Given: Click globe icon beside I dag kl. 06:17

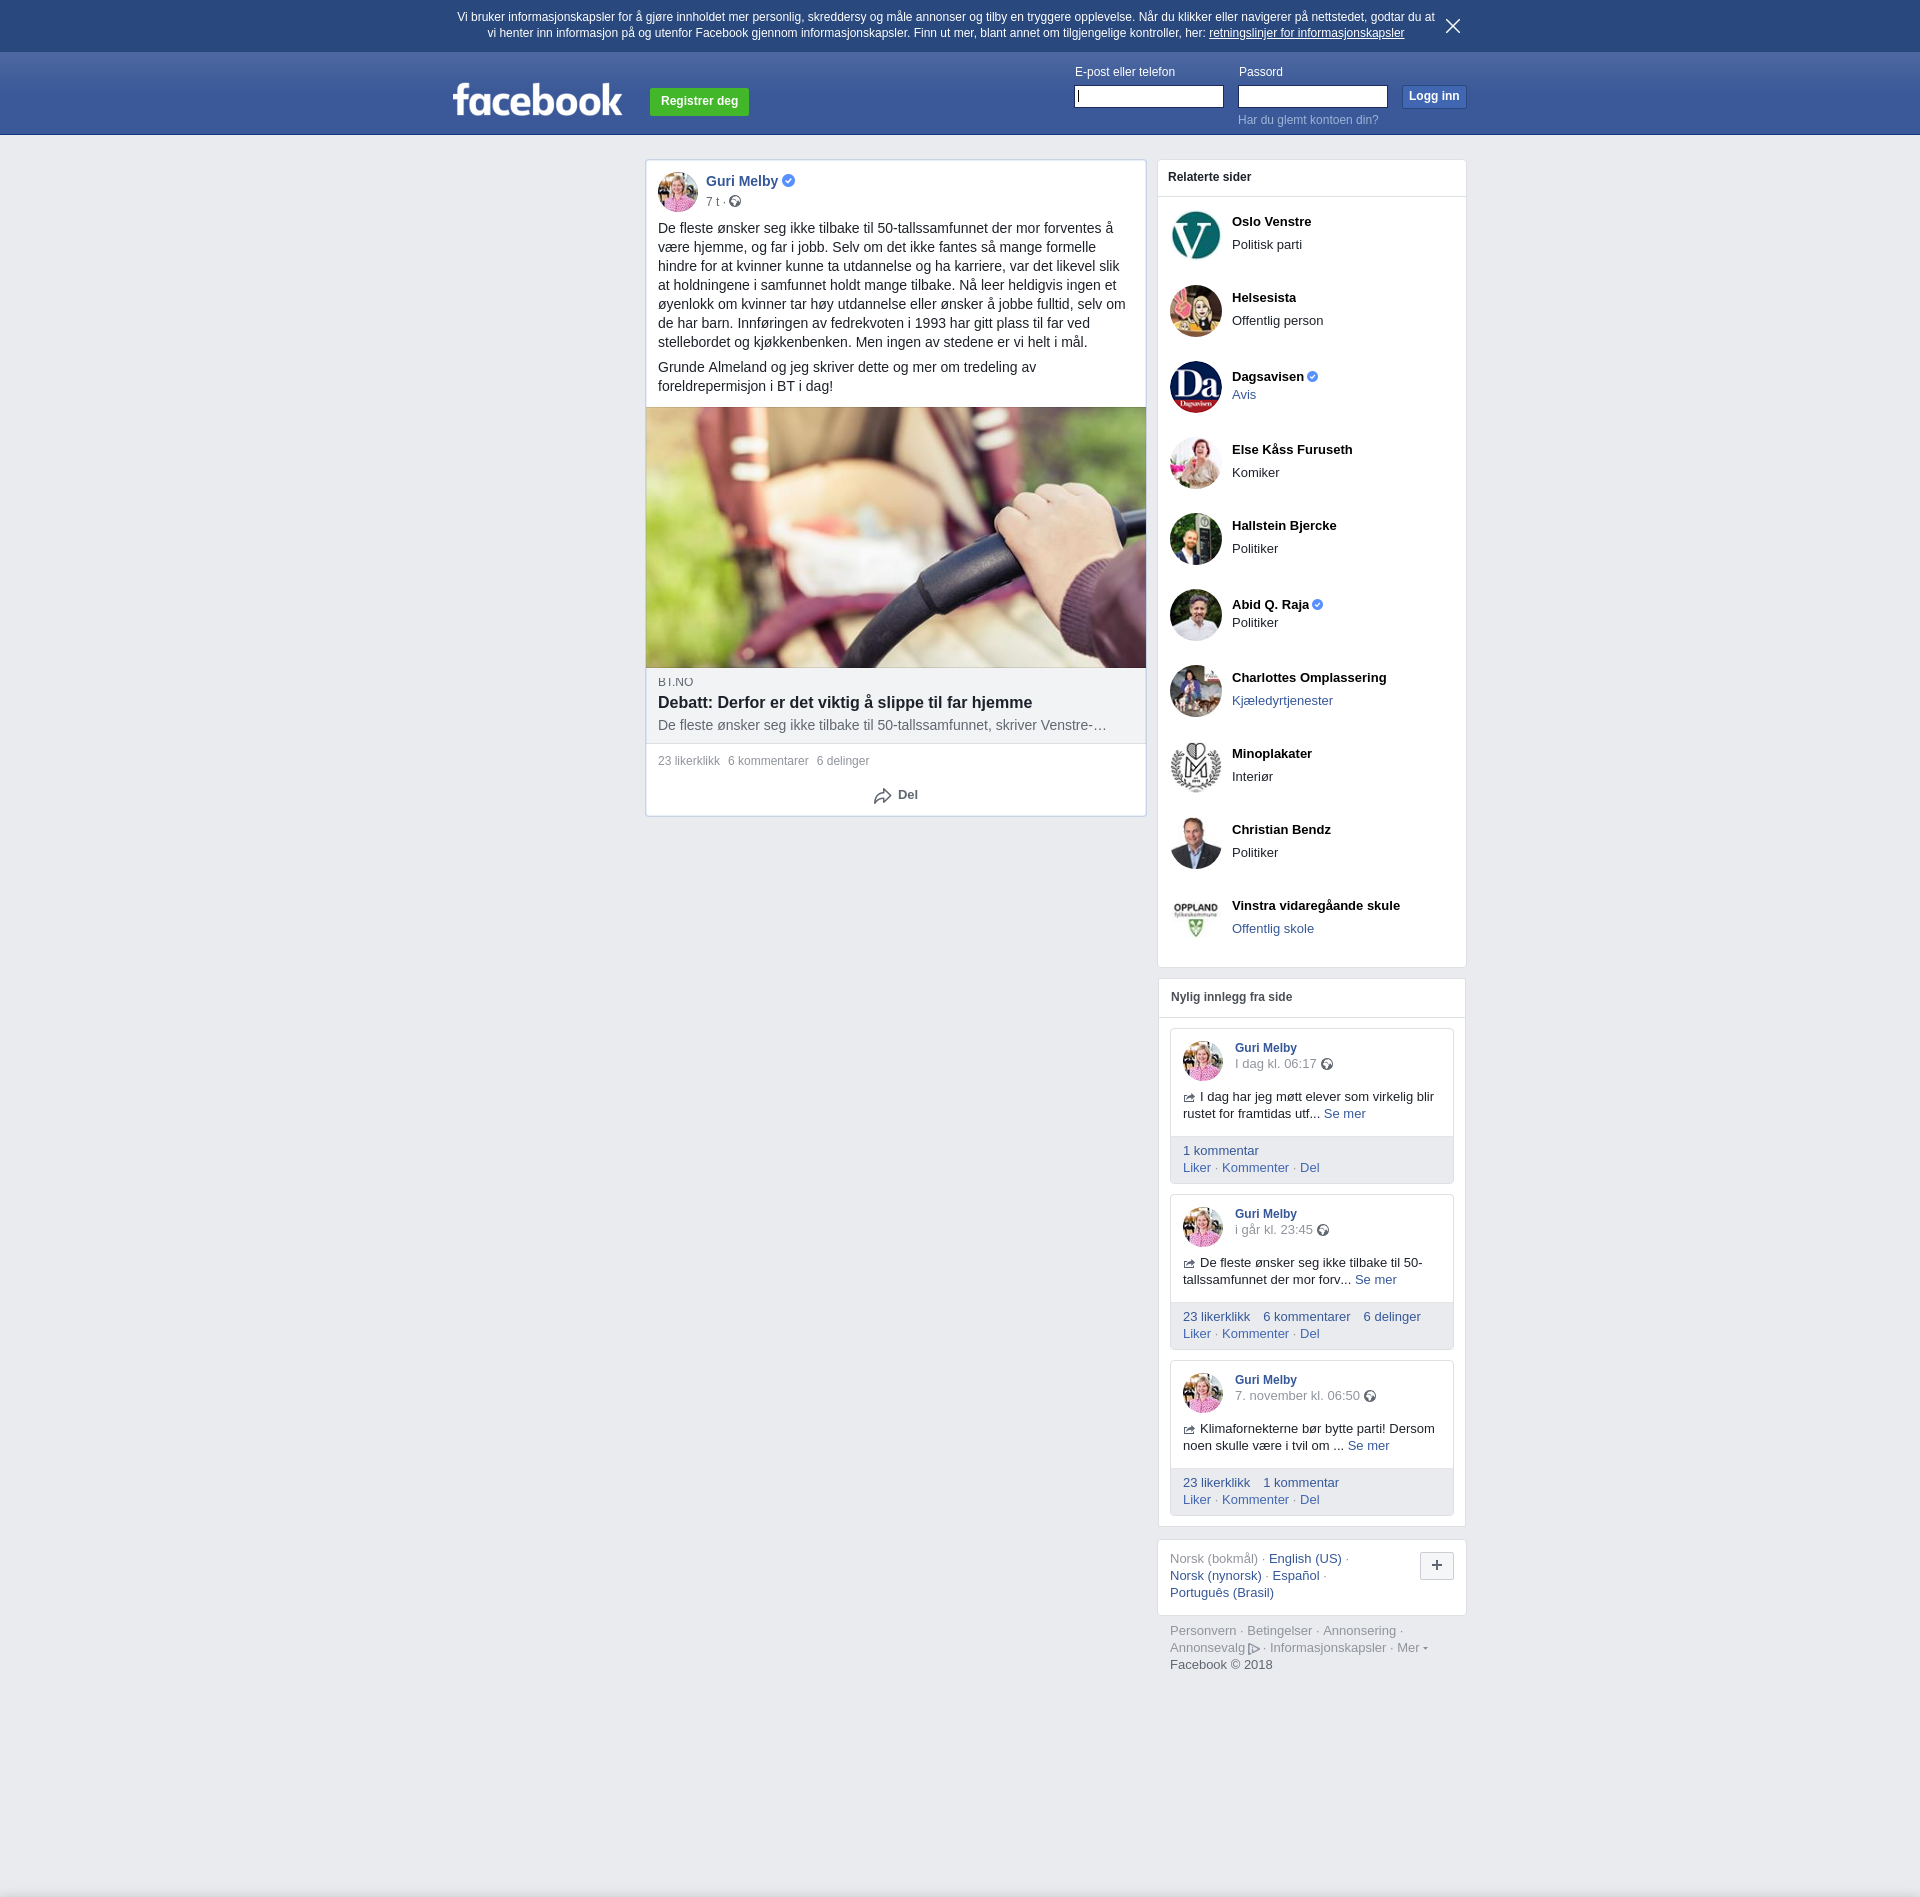Looking at the screenshot, I should 1327,1064.
